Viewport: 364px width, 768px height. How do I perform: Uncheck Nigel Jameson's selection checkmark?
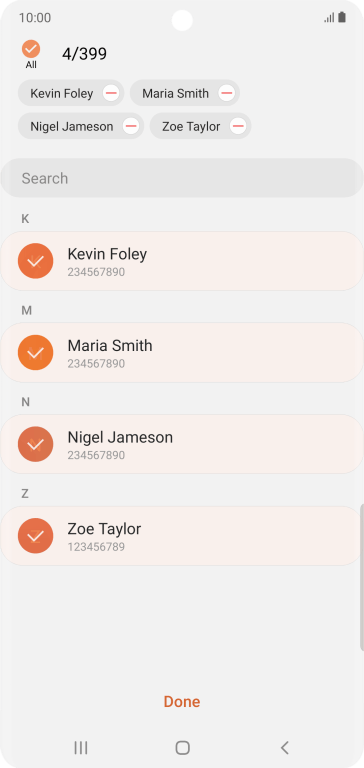(x=35, y=444)
